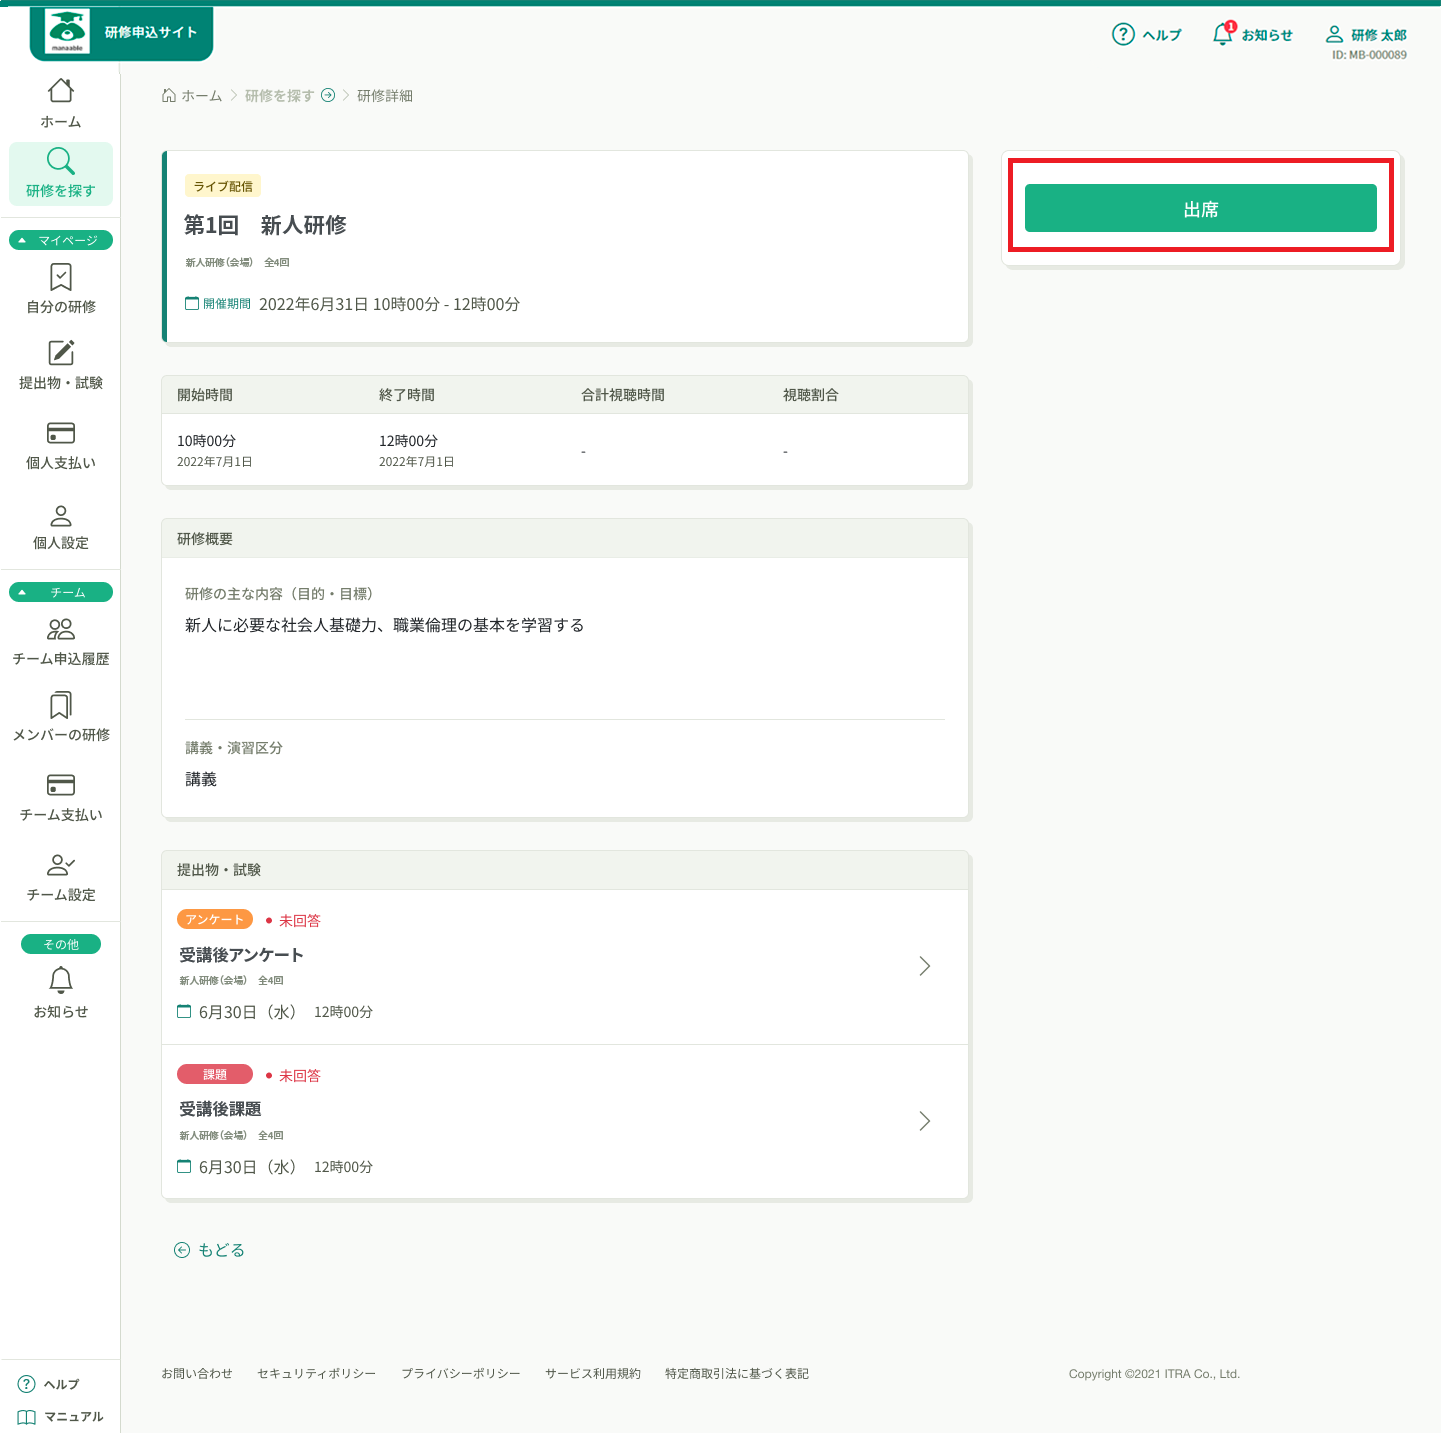
Task: Open チーム申込履歴 group icon
Action: [61, 629]
